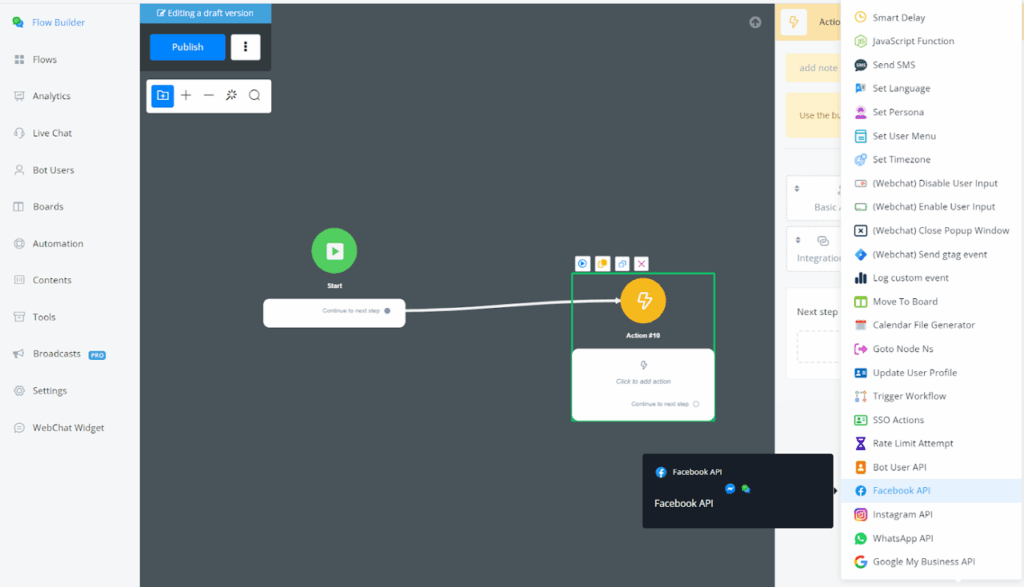Open canvas search with magnifier icon
The width and height of the screenshot is (1024, 587).
pos(254,95)
